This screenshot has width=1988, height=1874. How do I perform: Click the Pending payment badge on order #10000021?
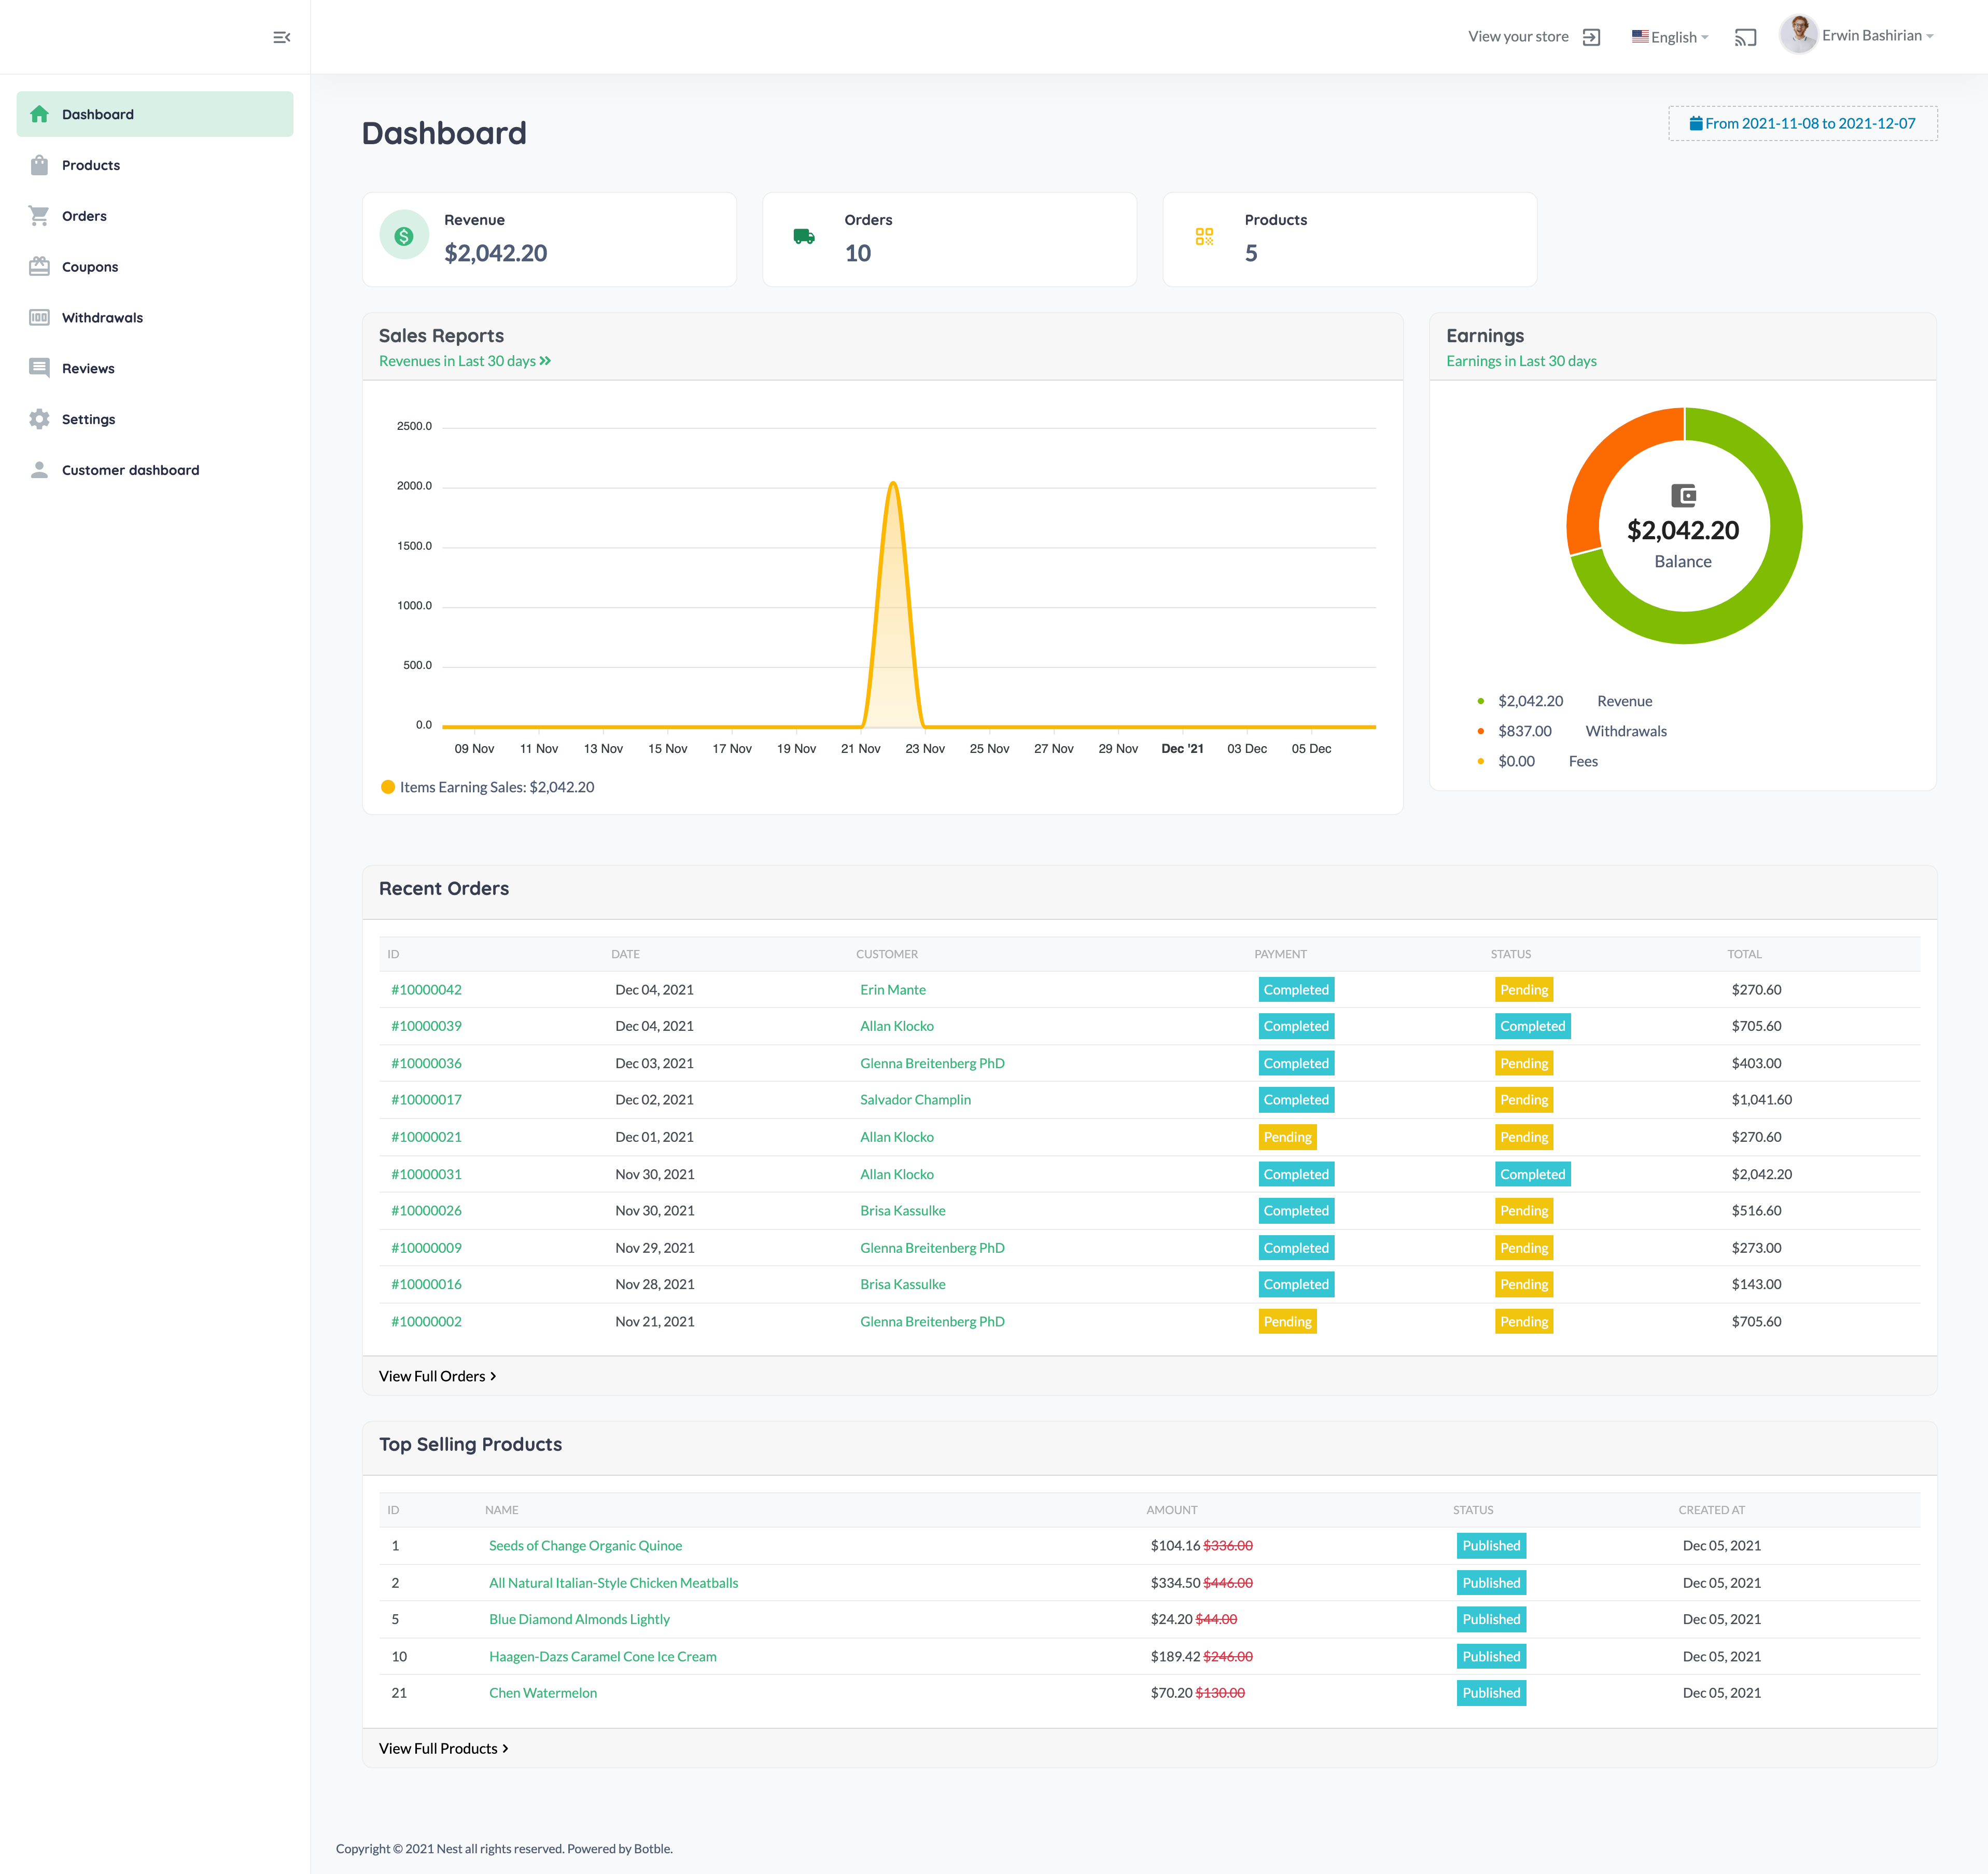click(x=1287, y=1137)
